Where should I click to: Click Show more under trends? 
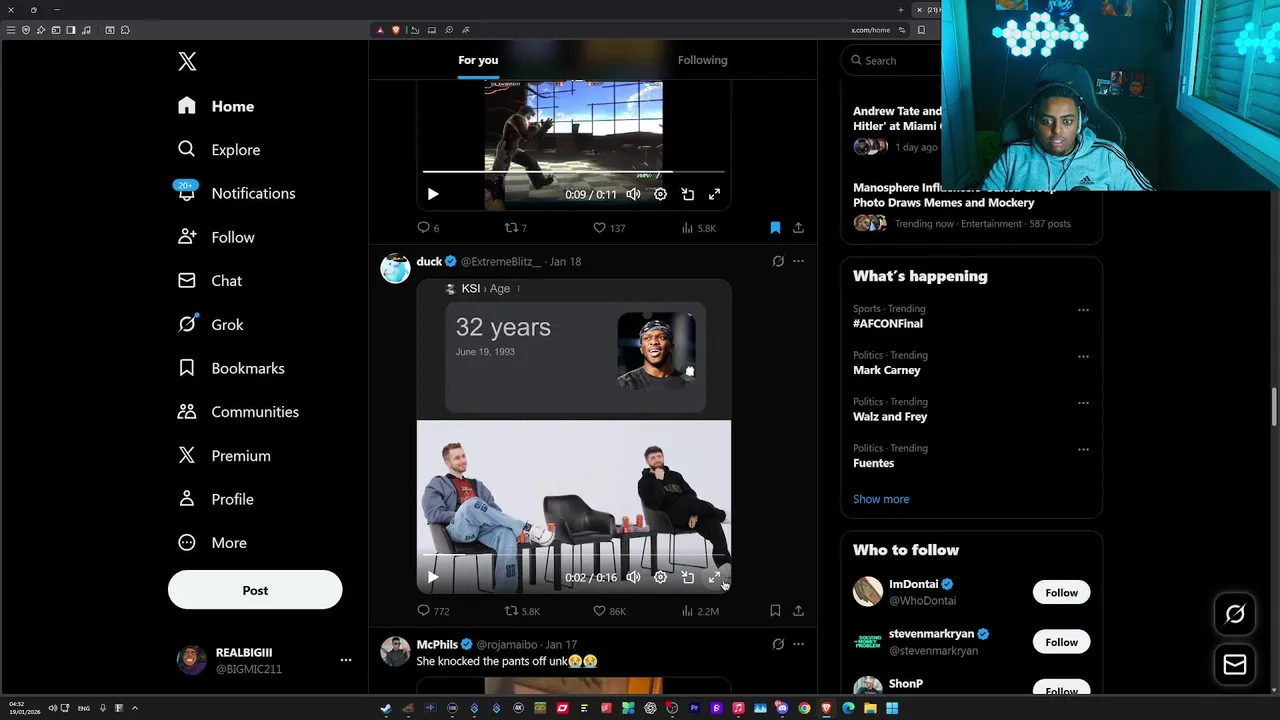(x=881, y=499)
